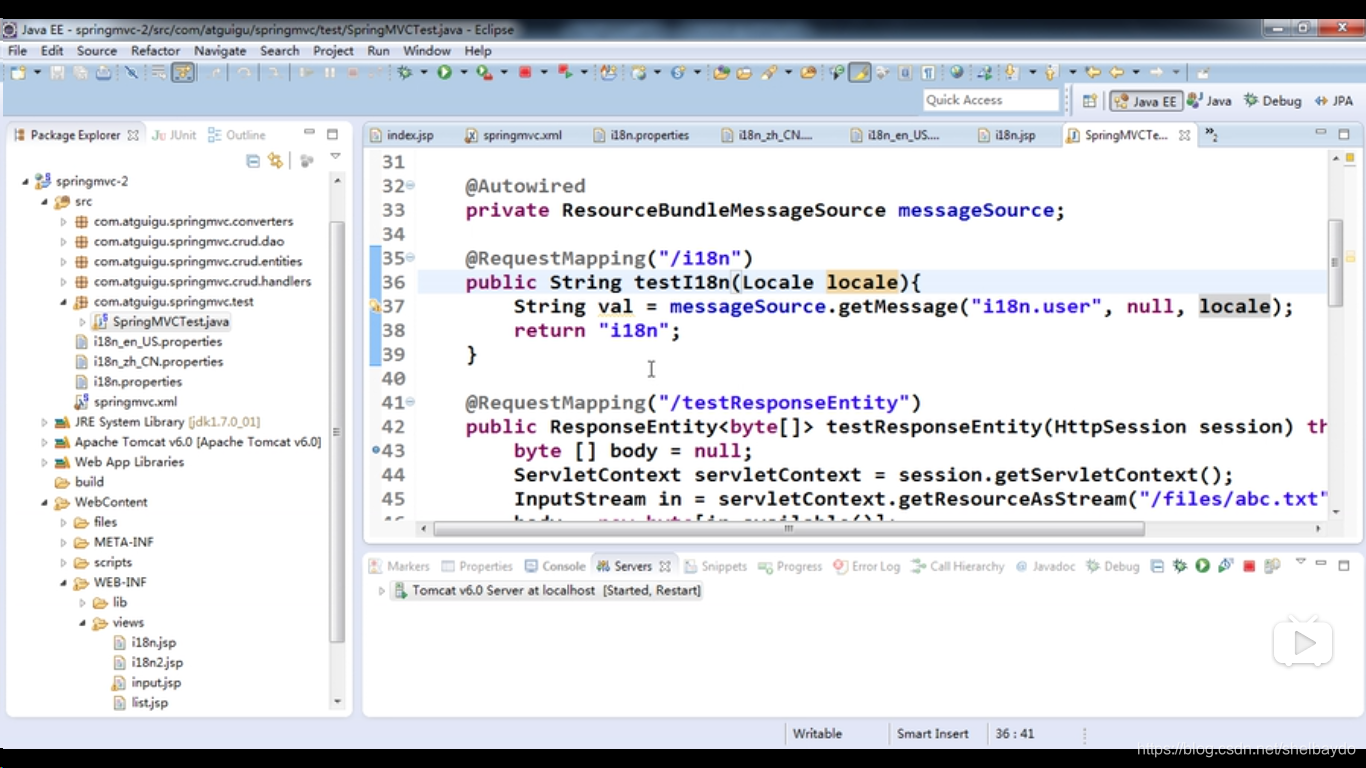Switch to the index.jsp editor tab
Viewport: 1366px width, 768px height.
click(x=401, y=135)
